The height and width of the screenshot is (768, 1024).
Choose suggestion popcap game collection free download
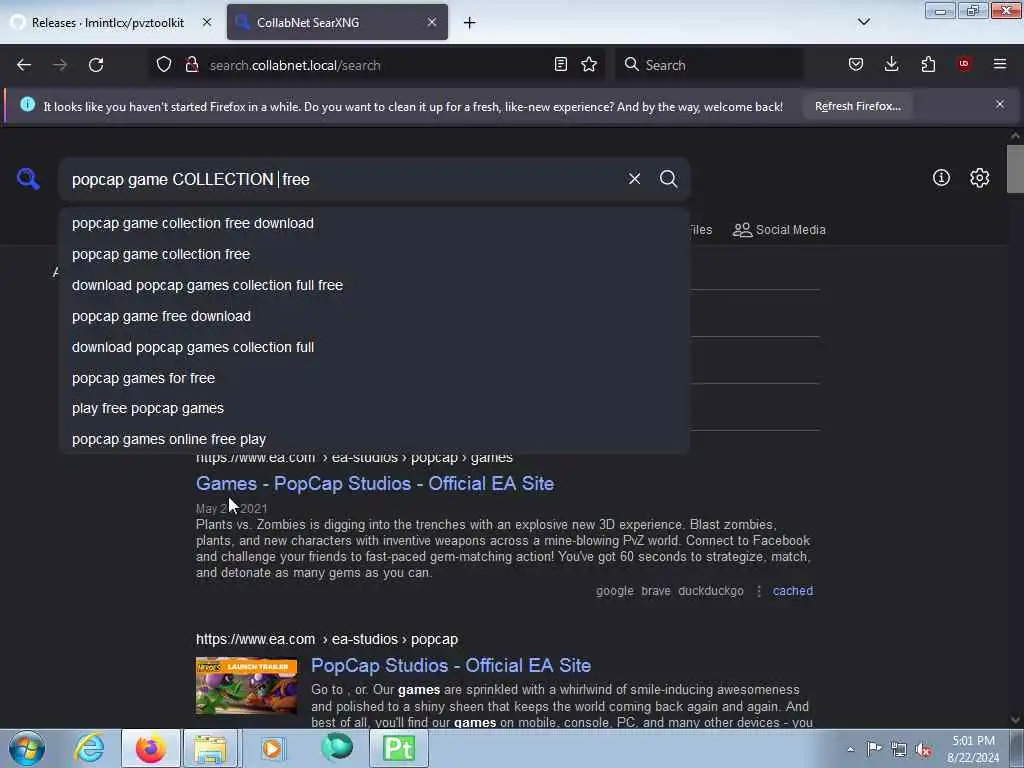[x=374, y=223]
